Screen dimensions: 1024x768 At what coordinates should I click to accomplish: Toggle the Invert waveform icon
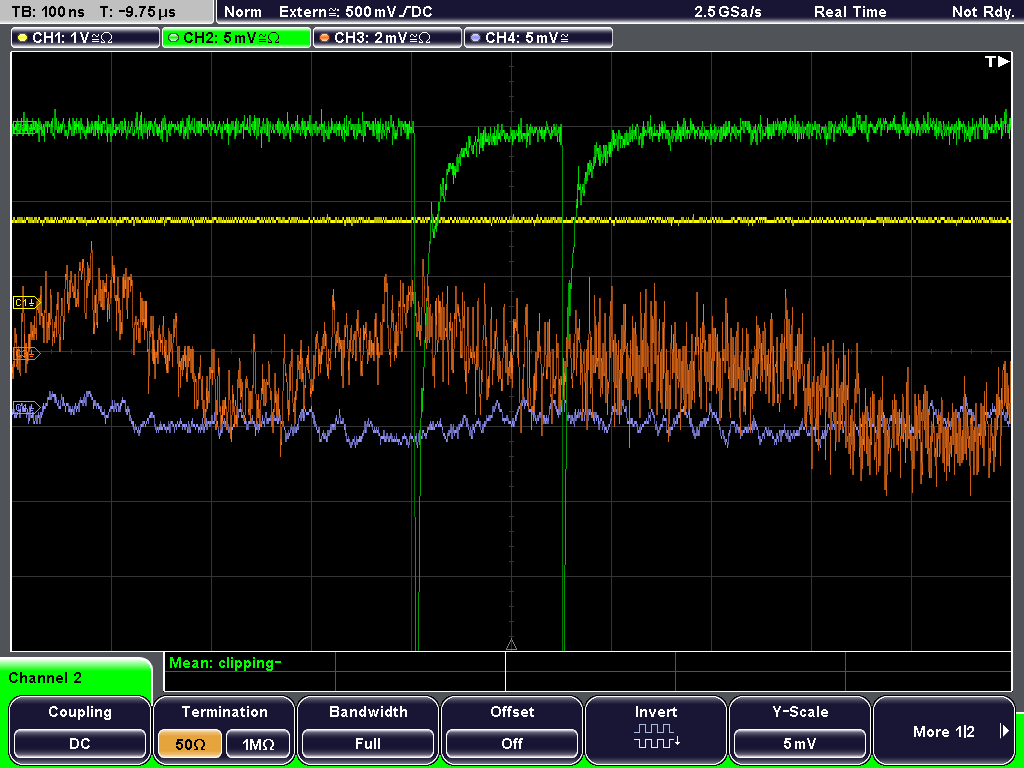656,735
